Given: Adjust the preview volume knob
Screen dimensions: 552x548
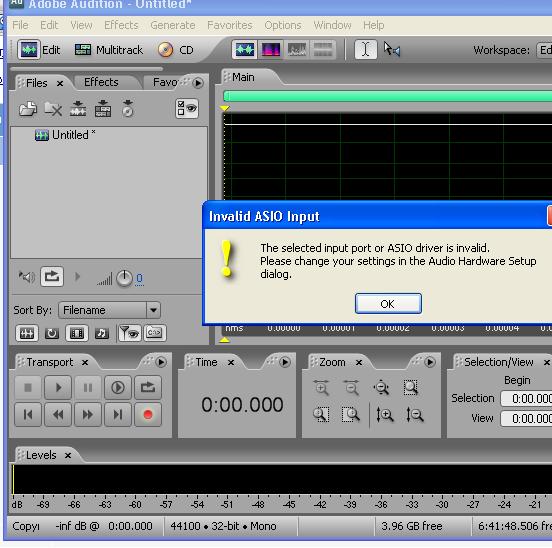Looking at the screenshot, I should [124, 278].
